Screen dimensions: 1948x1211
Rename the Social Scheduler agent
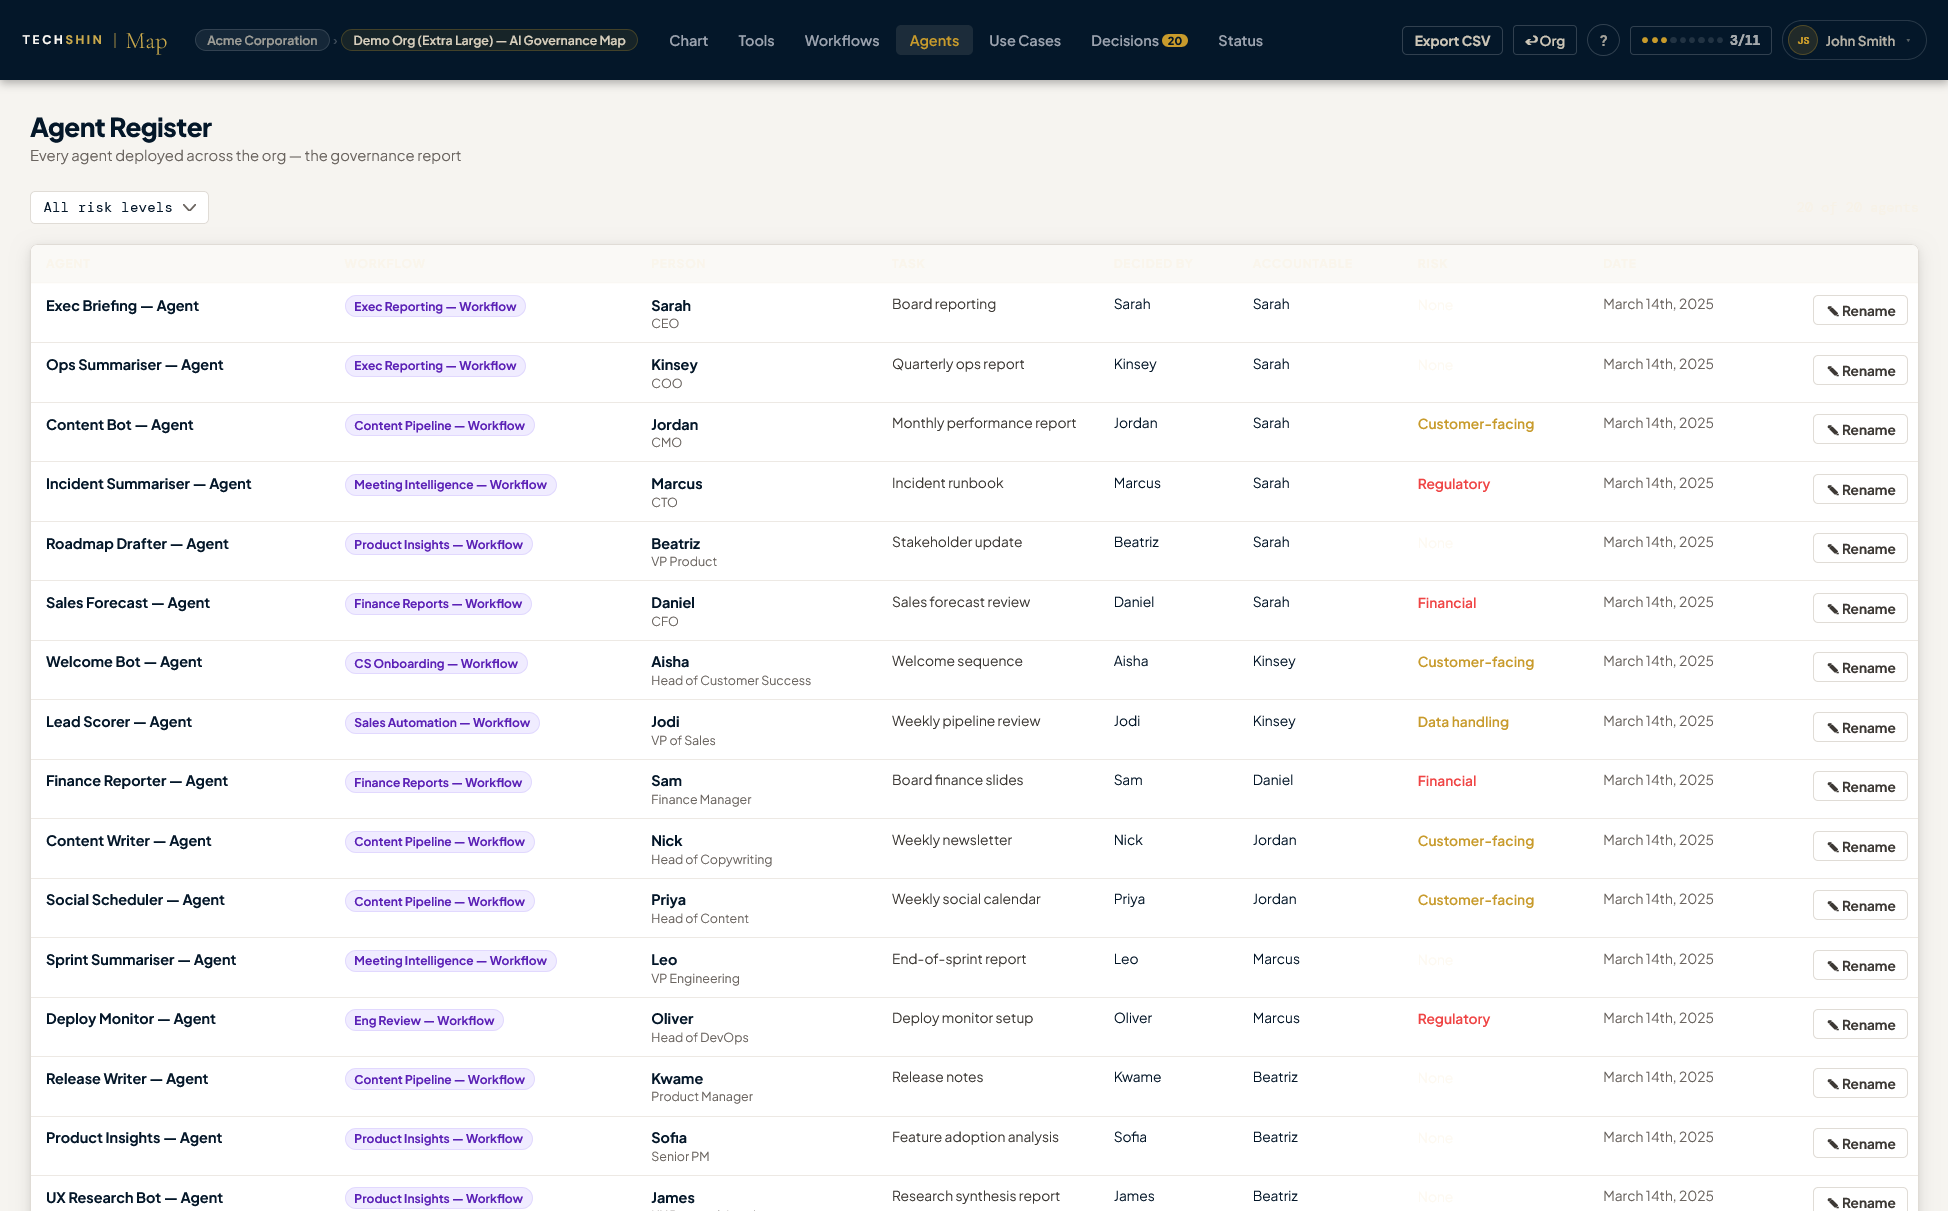[1860, 906]
